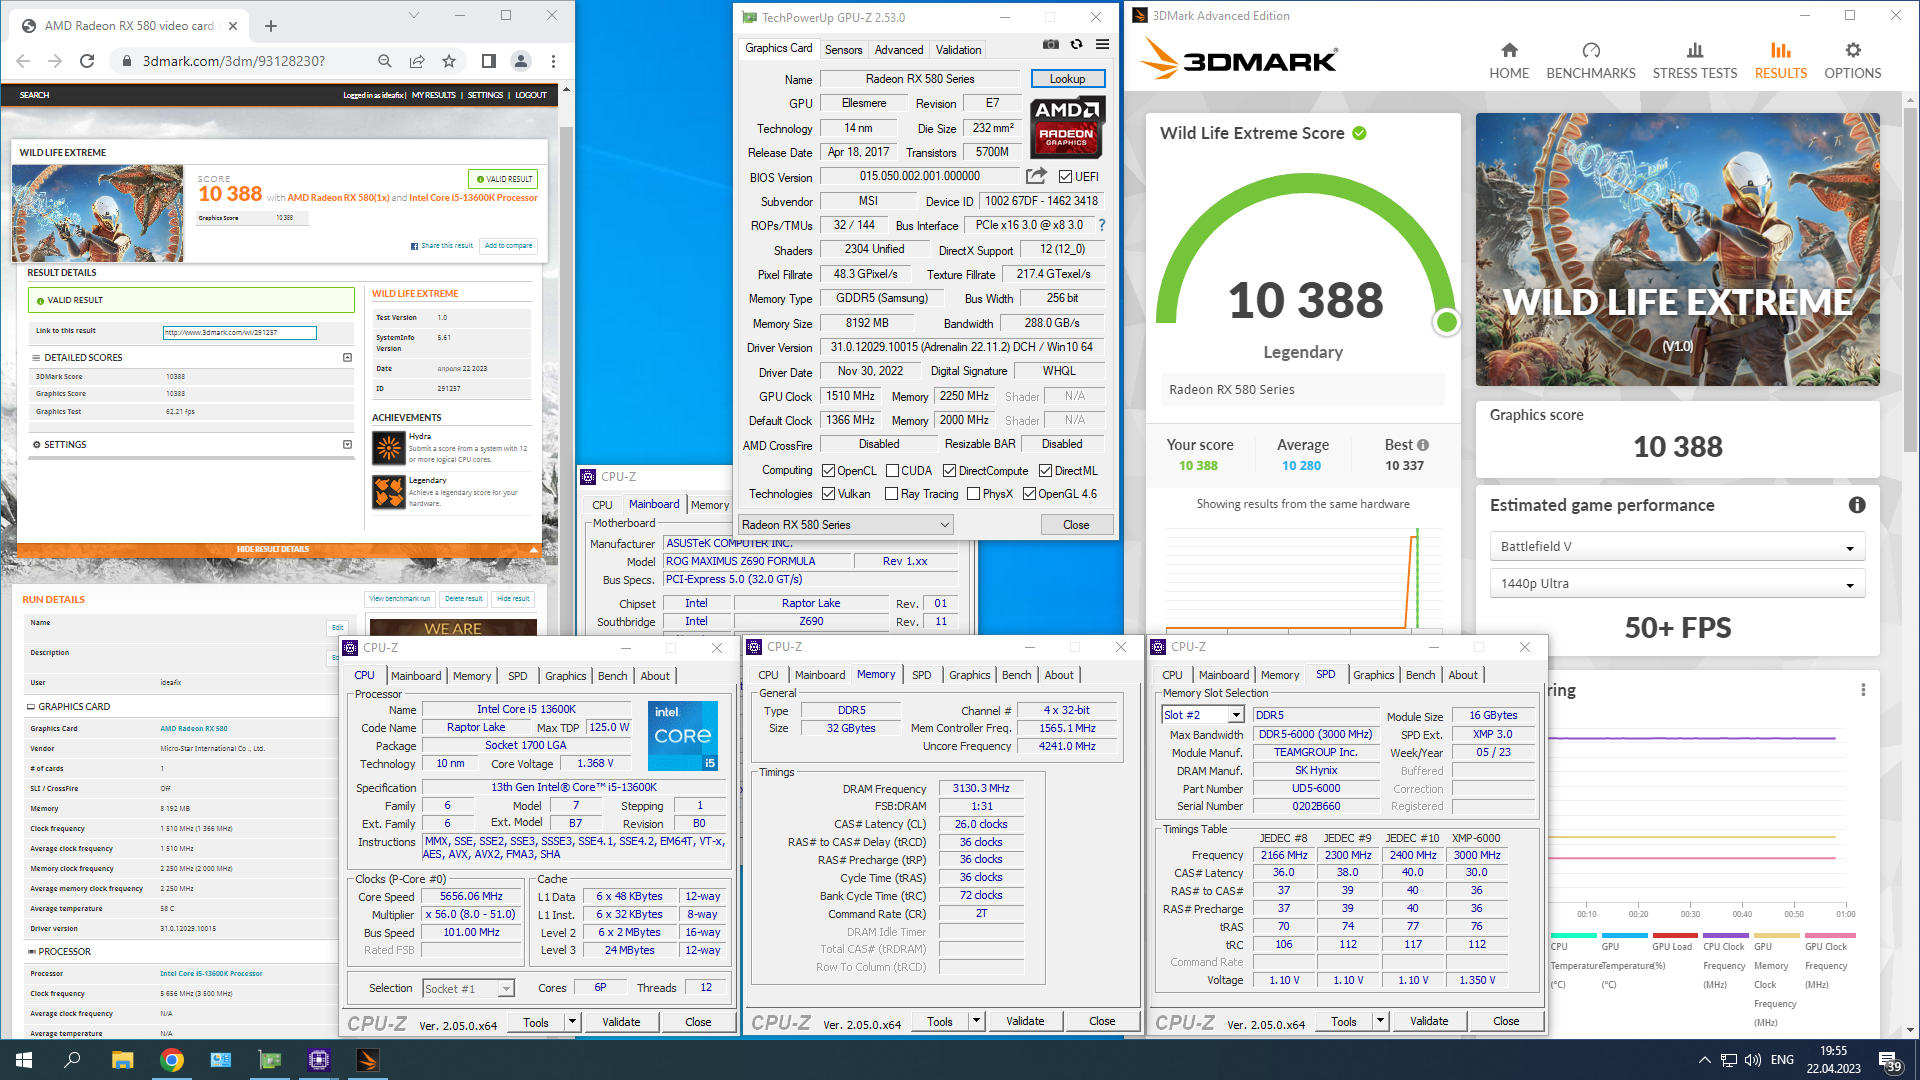The width and height of the screenshot is (1920, 1080).
Task: Click Validate in the CPU-Z CPU window
Action: 621,1022
